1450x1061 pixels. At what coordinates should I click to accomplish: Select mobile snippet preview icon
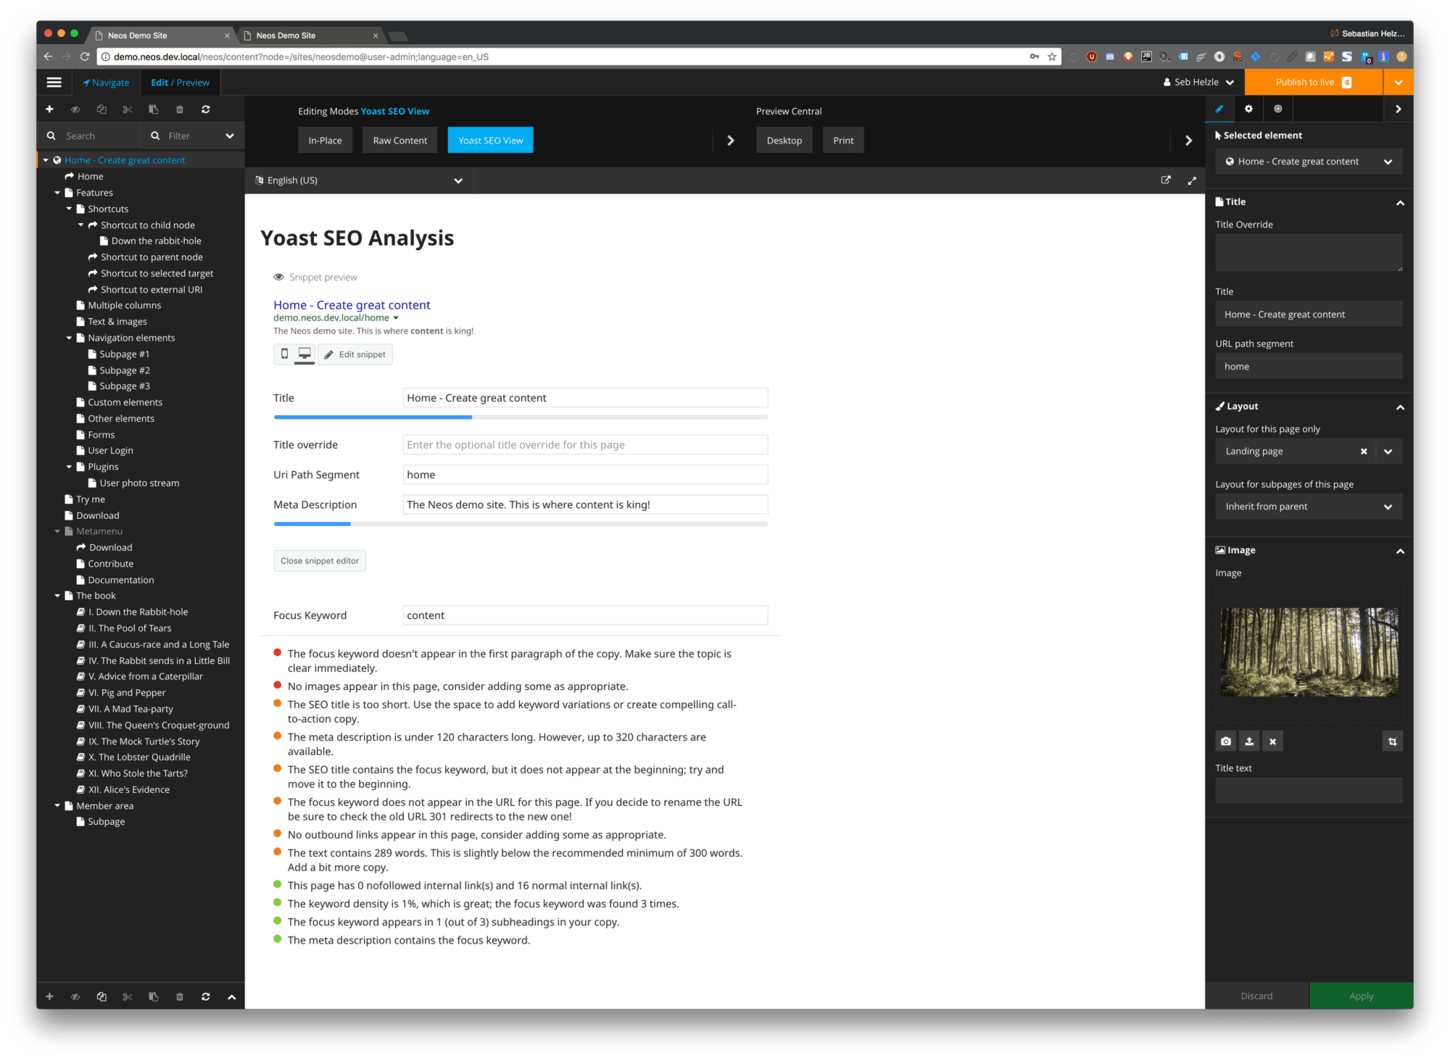click(284, 354)
